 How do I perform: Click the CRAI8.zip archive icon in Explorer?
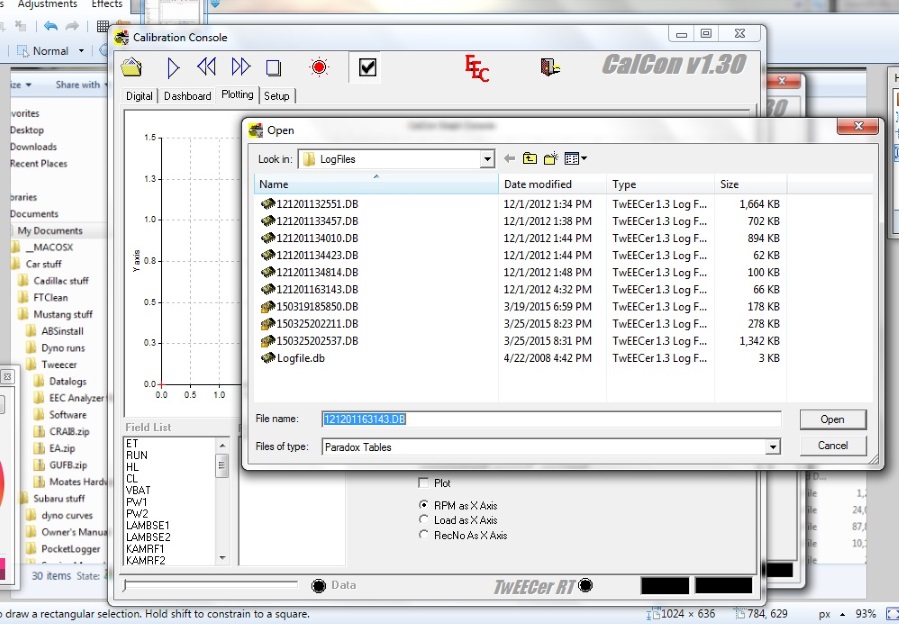(x=39, y=431)
